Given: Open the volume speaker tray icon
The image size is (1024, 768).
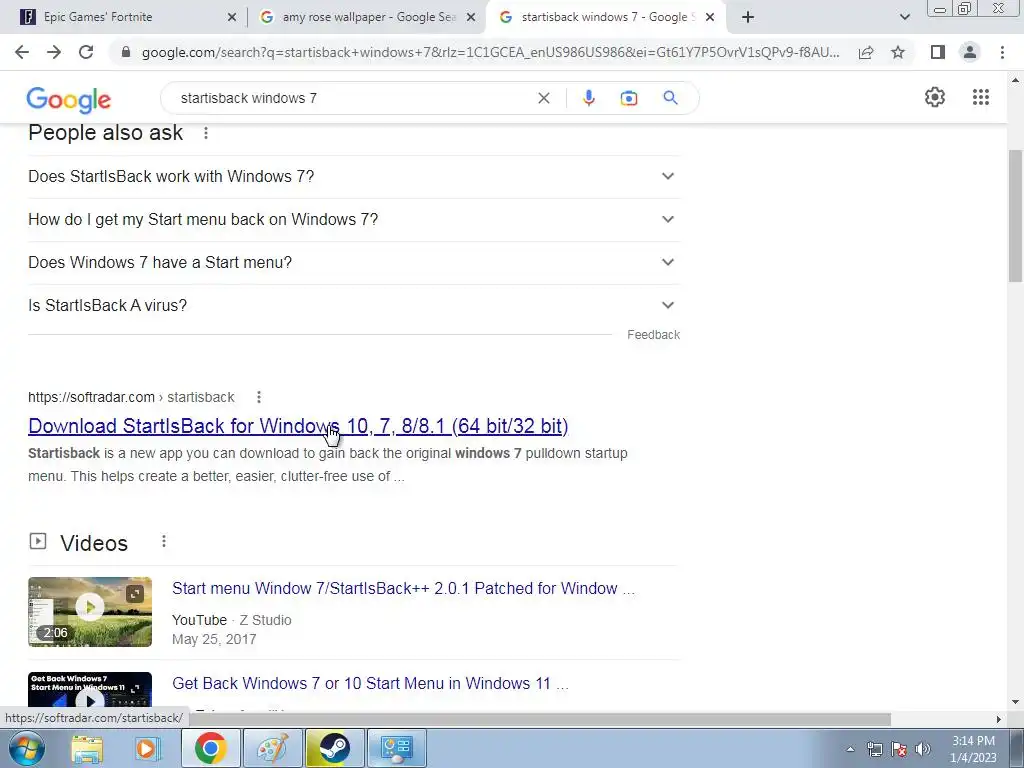Looking at the screenshot, I should point(923,749).
